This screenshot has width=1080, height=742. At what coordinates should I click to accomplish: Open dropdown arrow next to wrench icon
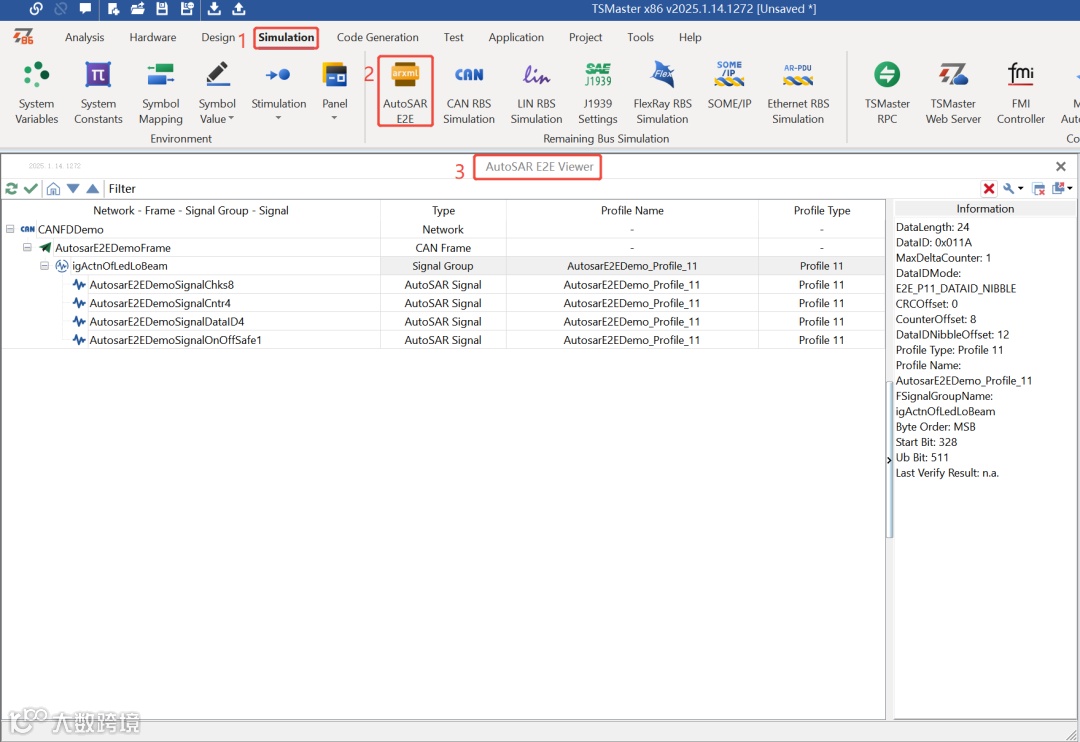point(1021,188)
